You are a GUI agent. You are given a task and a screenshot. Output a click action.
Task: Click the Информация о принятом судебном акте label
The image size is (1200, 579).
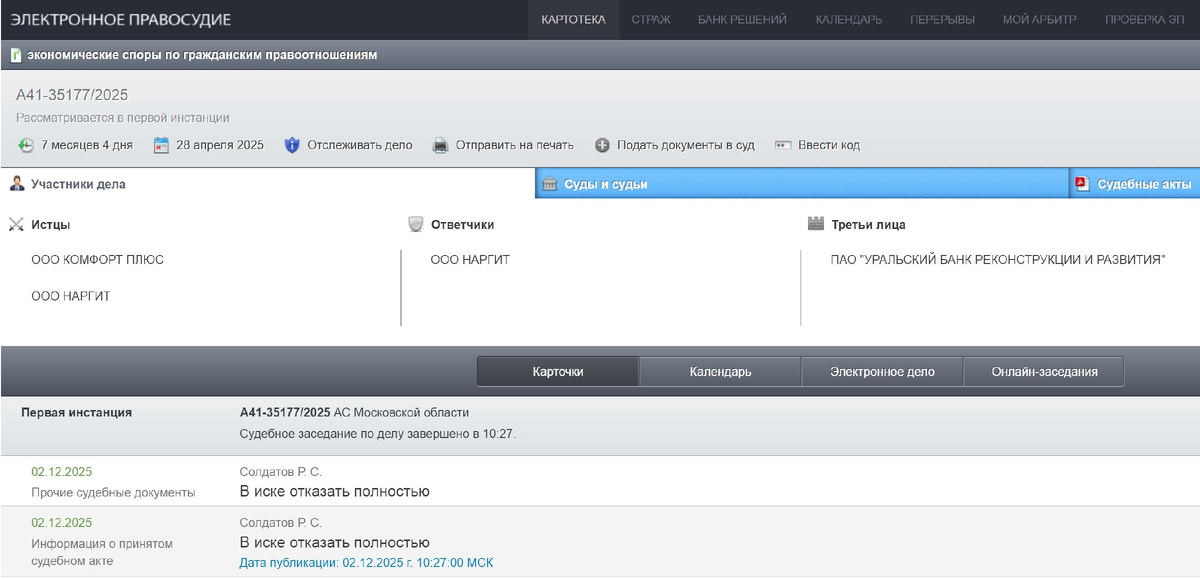pyautogui.click(x=102, y=552)
